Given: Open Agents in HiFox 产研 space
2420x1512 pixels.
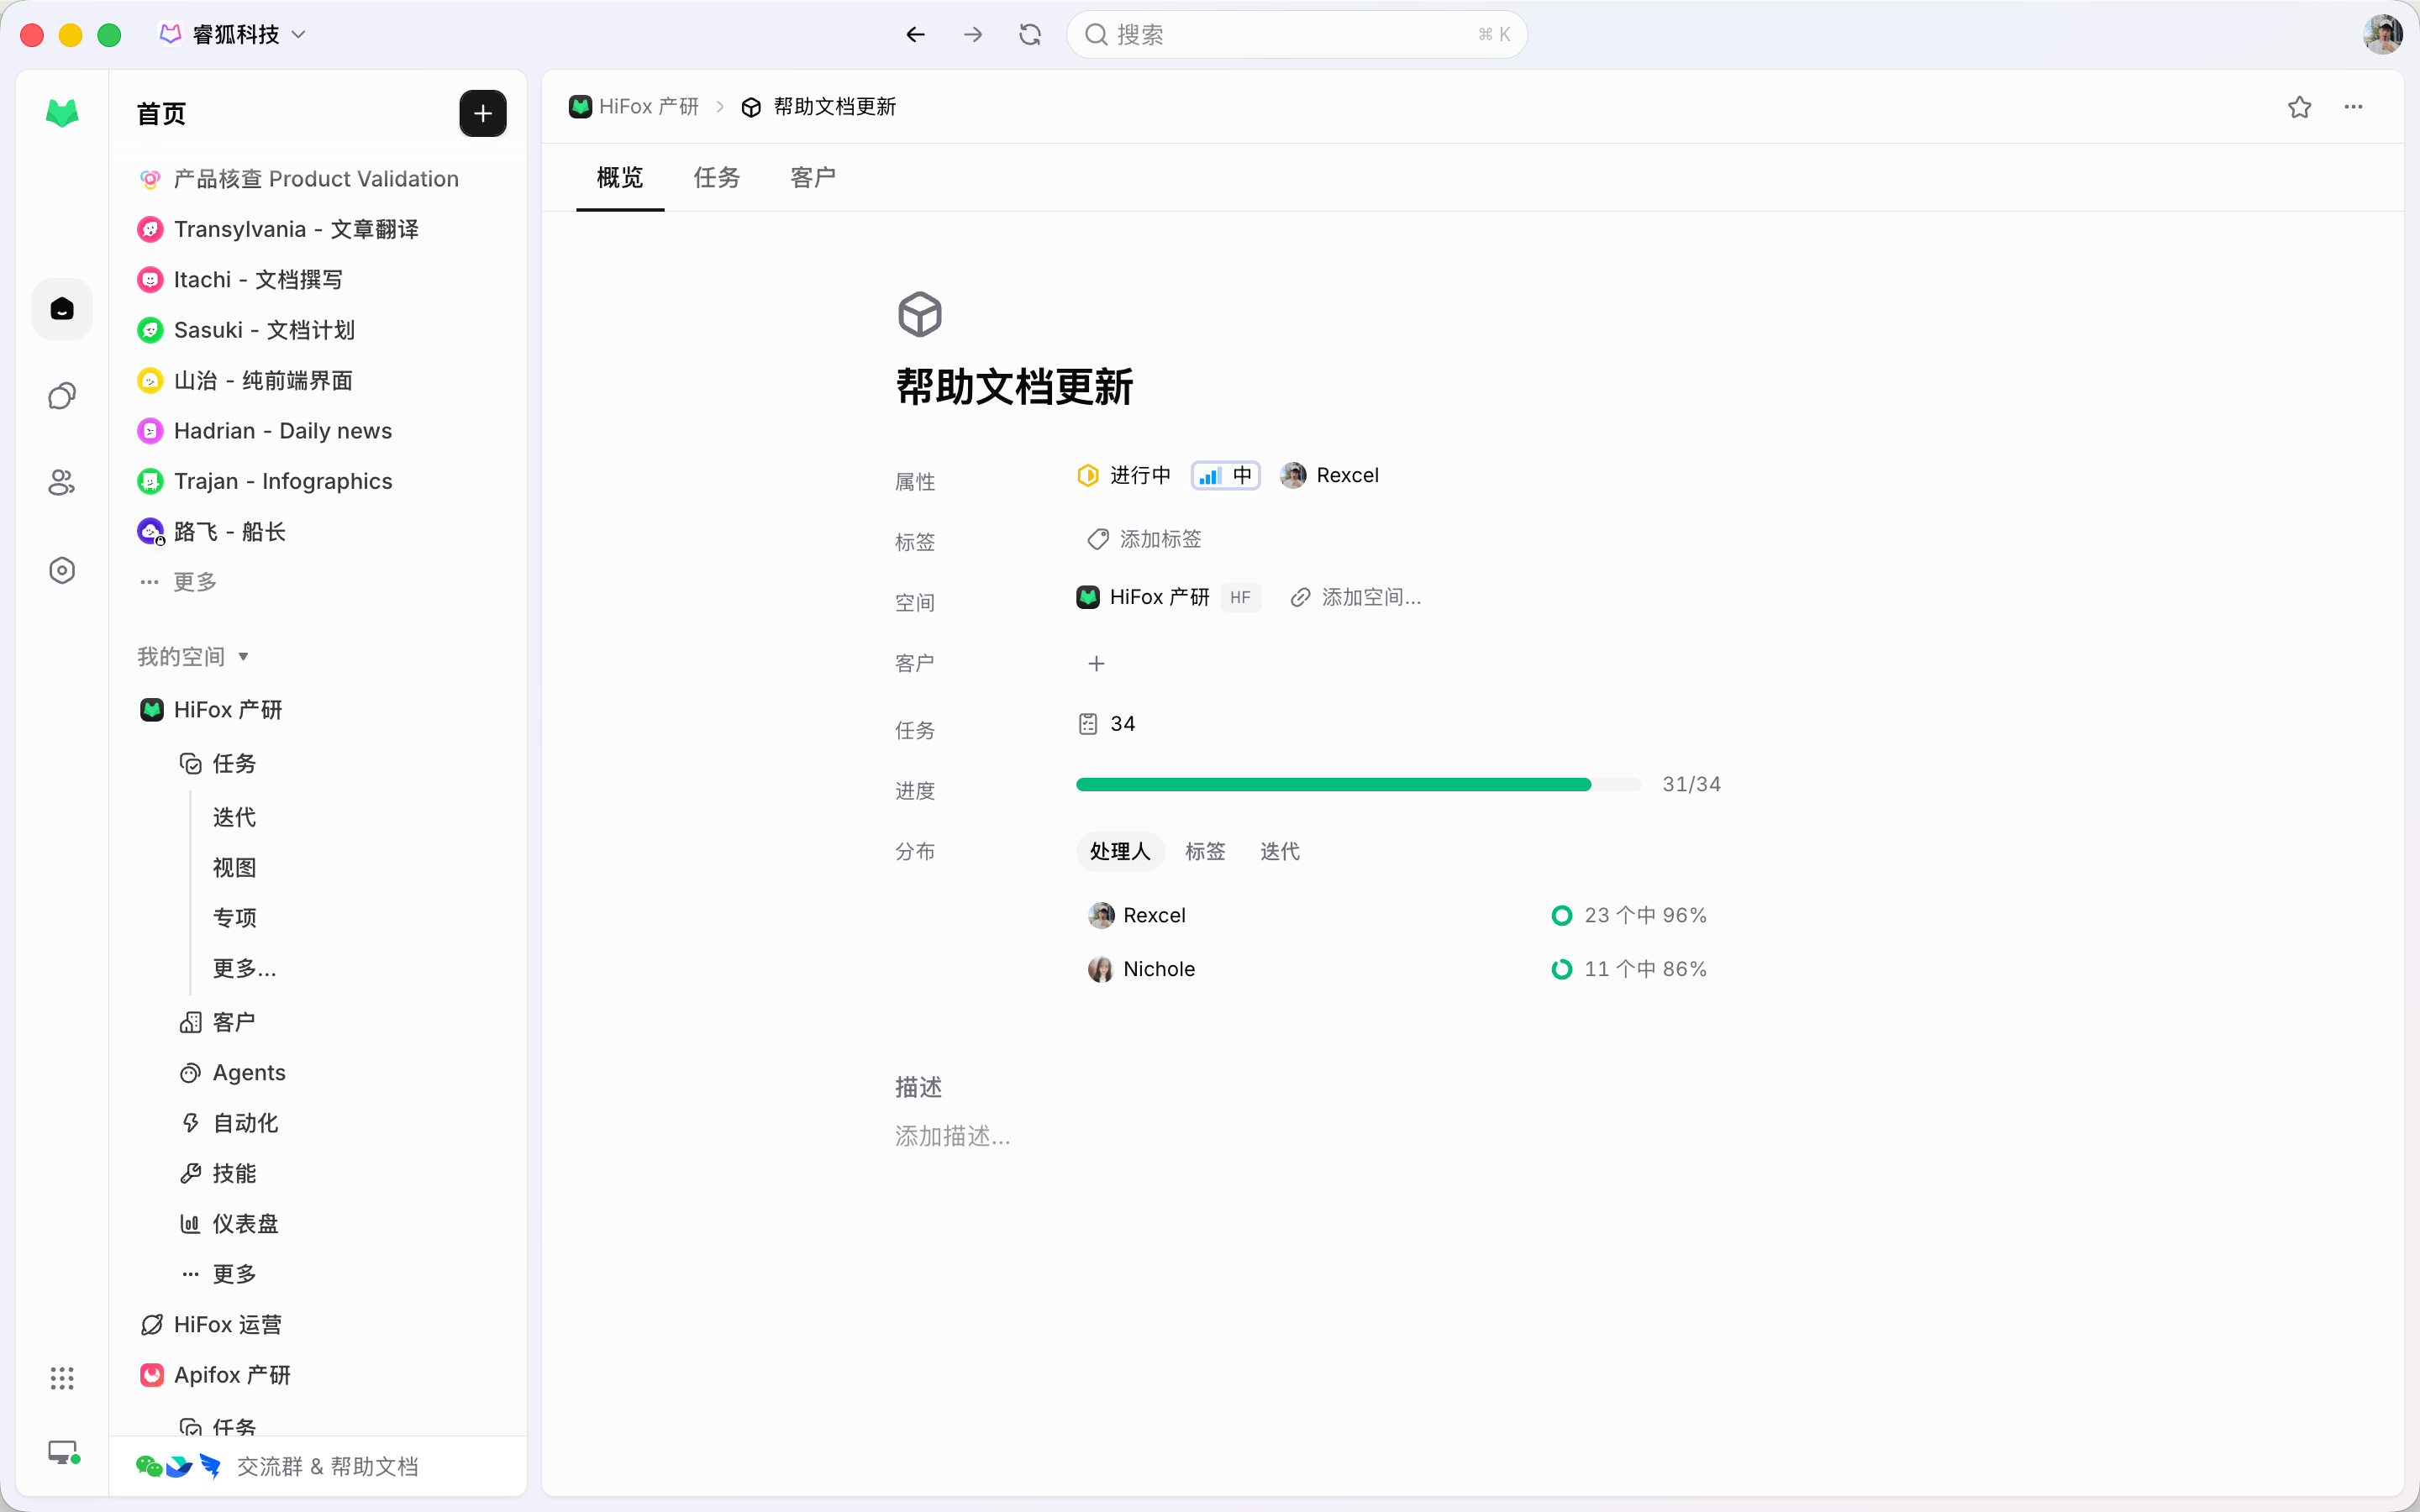Looking at the screenshot, I should pos(233,1073).
